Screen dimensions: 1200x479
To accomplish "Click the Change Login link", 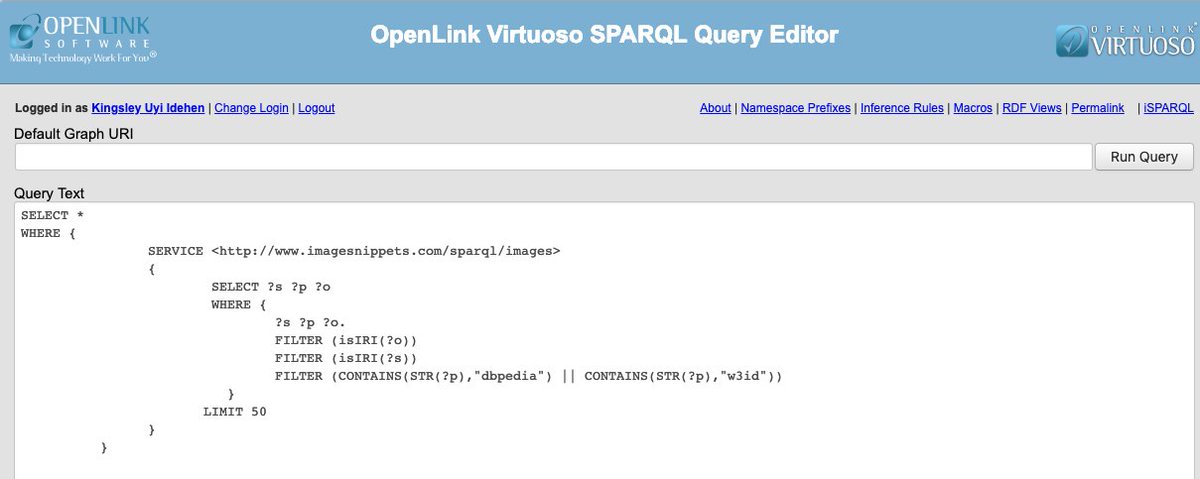I will pyautogui.click(x=251, y=108).
